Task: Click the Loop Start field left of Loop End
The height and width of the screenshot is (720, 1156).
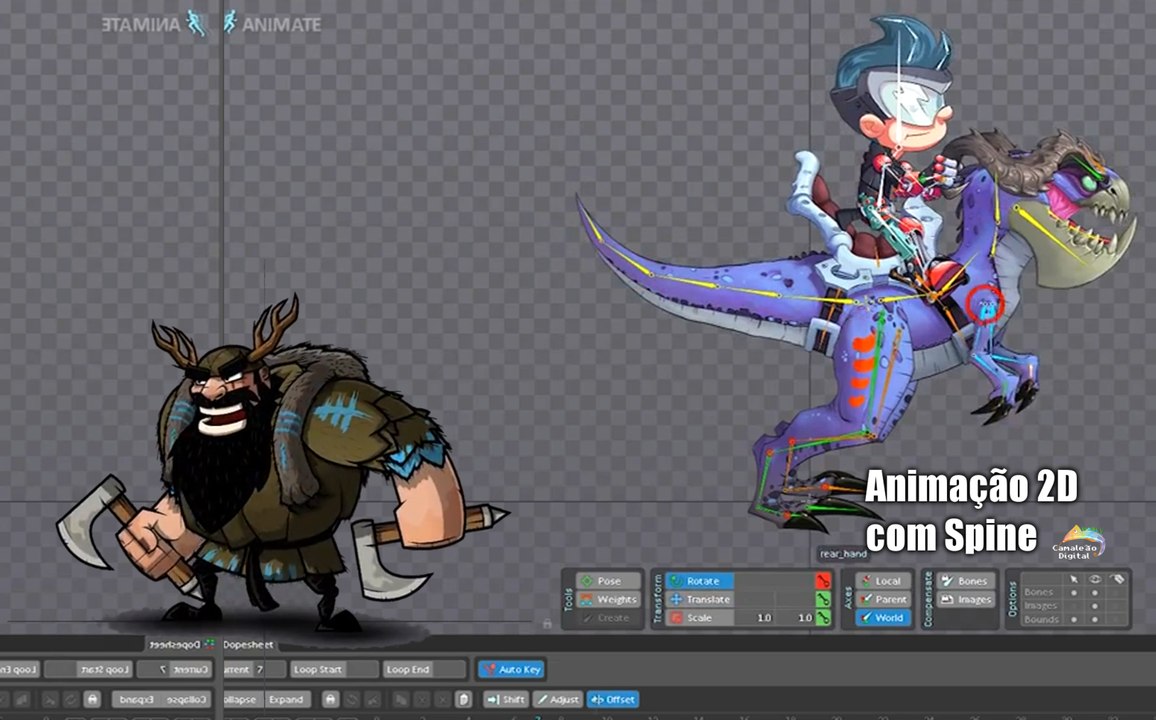Action: (x=333, y=669)
